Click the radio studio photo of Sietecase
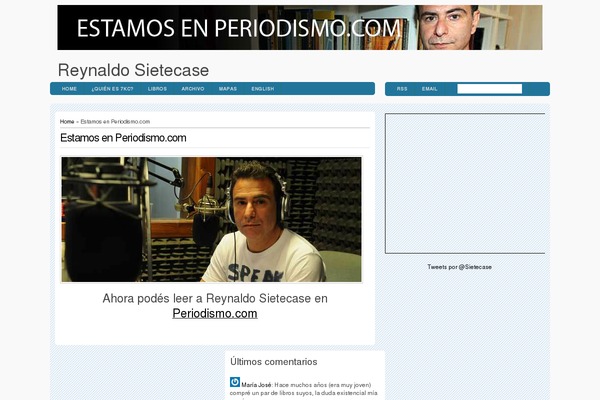 point(211,219)
